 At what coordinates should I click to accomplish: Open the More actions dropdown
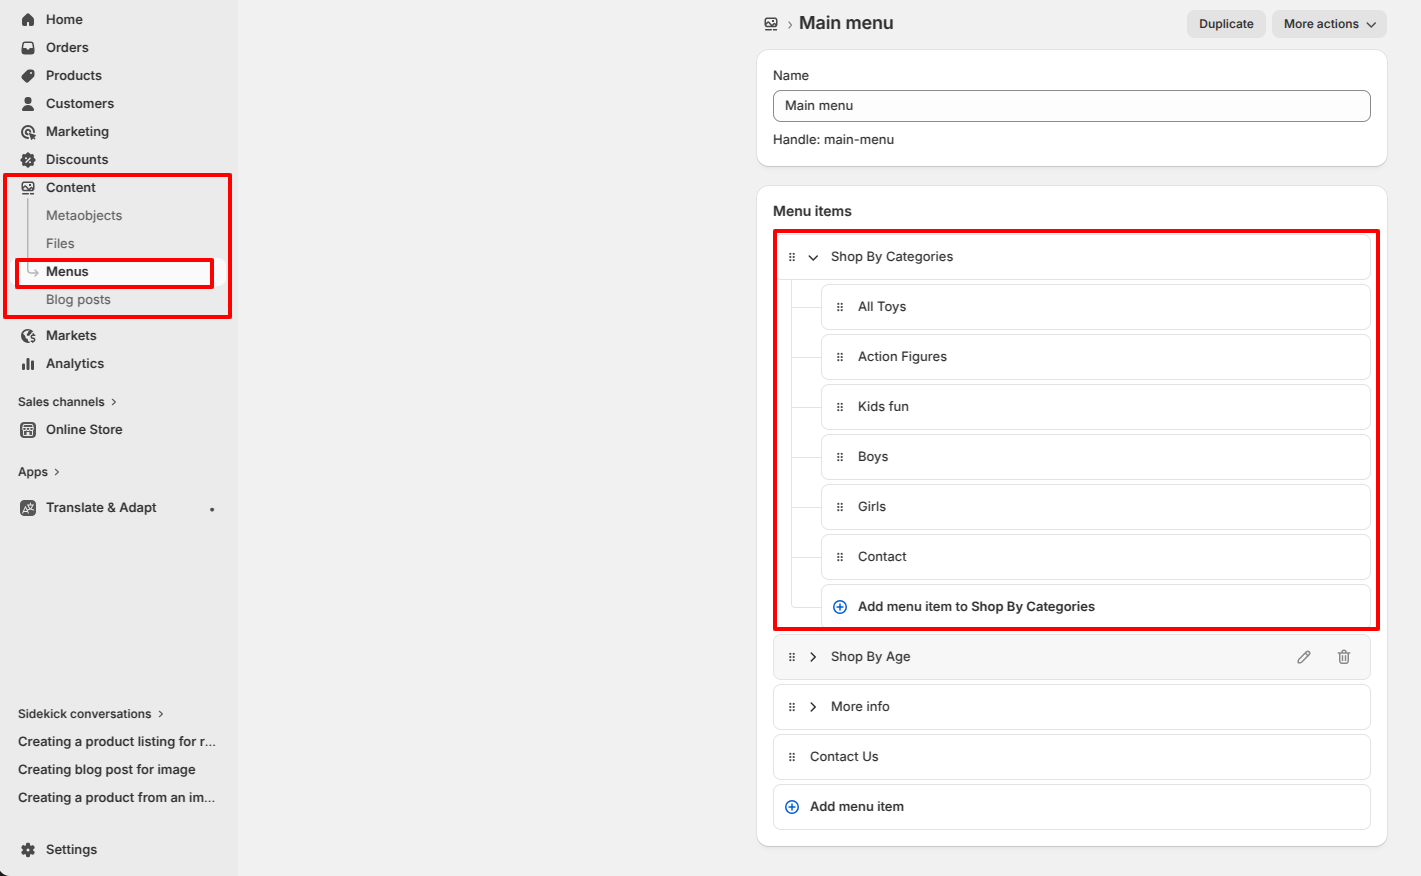1329,24
